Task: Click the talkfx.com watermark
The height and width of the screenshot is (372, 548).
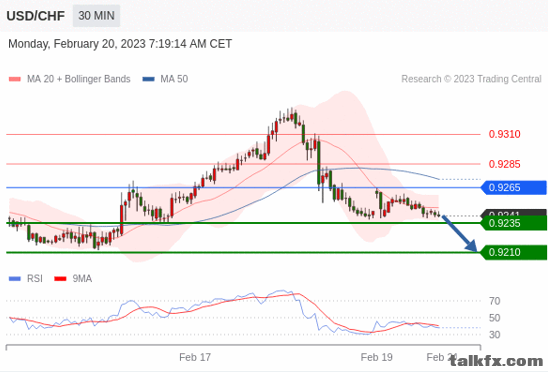Action: click(x=496, y=360)
